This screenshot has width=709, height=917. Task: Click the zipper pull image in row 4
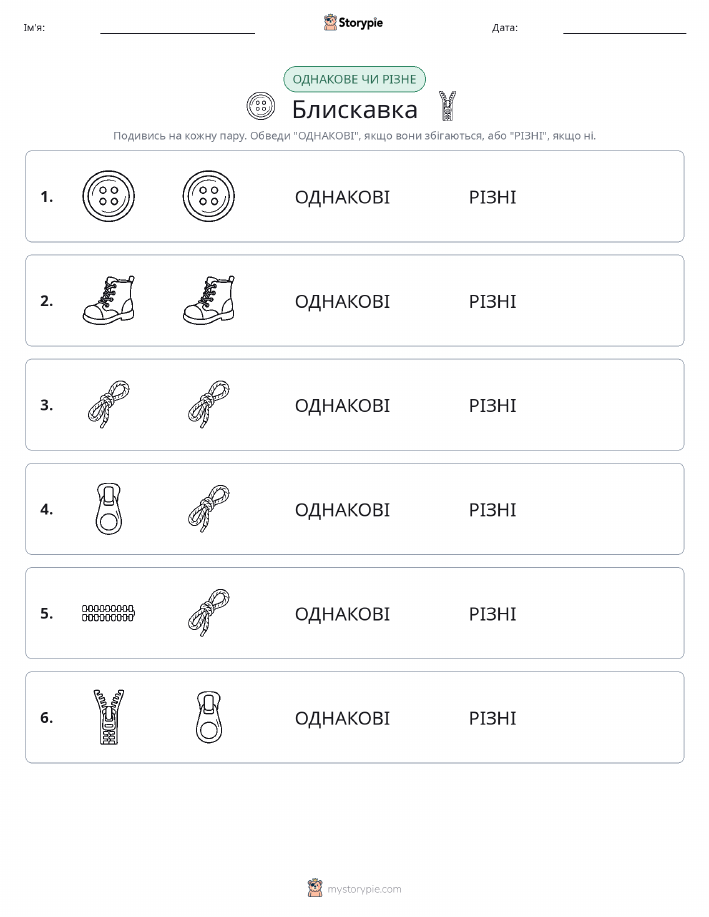108,509
